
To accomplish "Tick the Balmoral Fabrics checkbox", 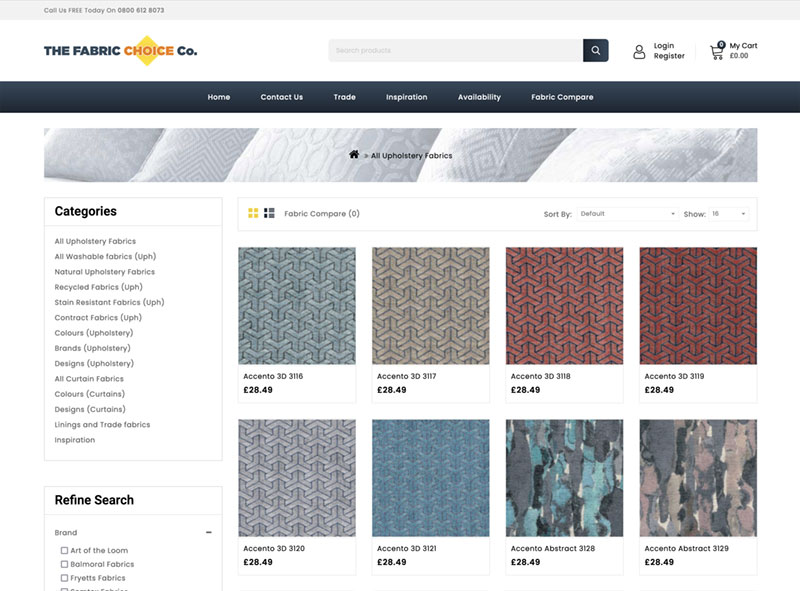I will 64,564.
